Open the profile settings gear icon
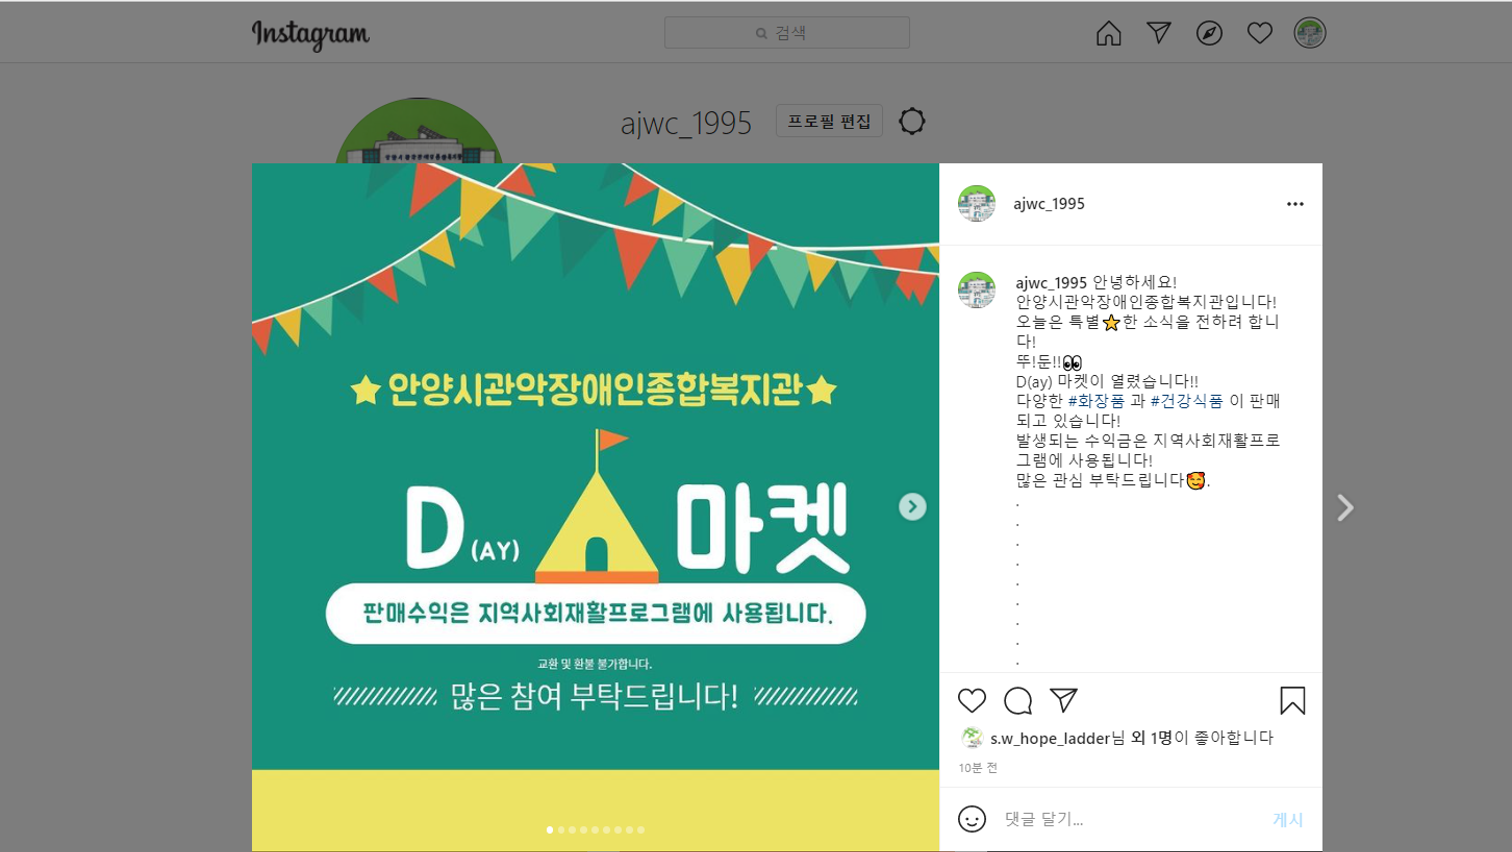The height and width of the screenshot is (852, 1512). [x=912, y=121]
